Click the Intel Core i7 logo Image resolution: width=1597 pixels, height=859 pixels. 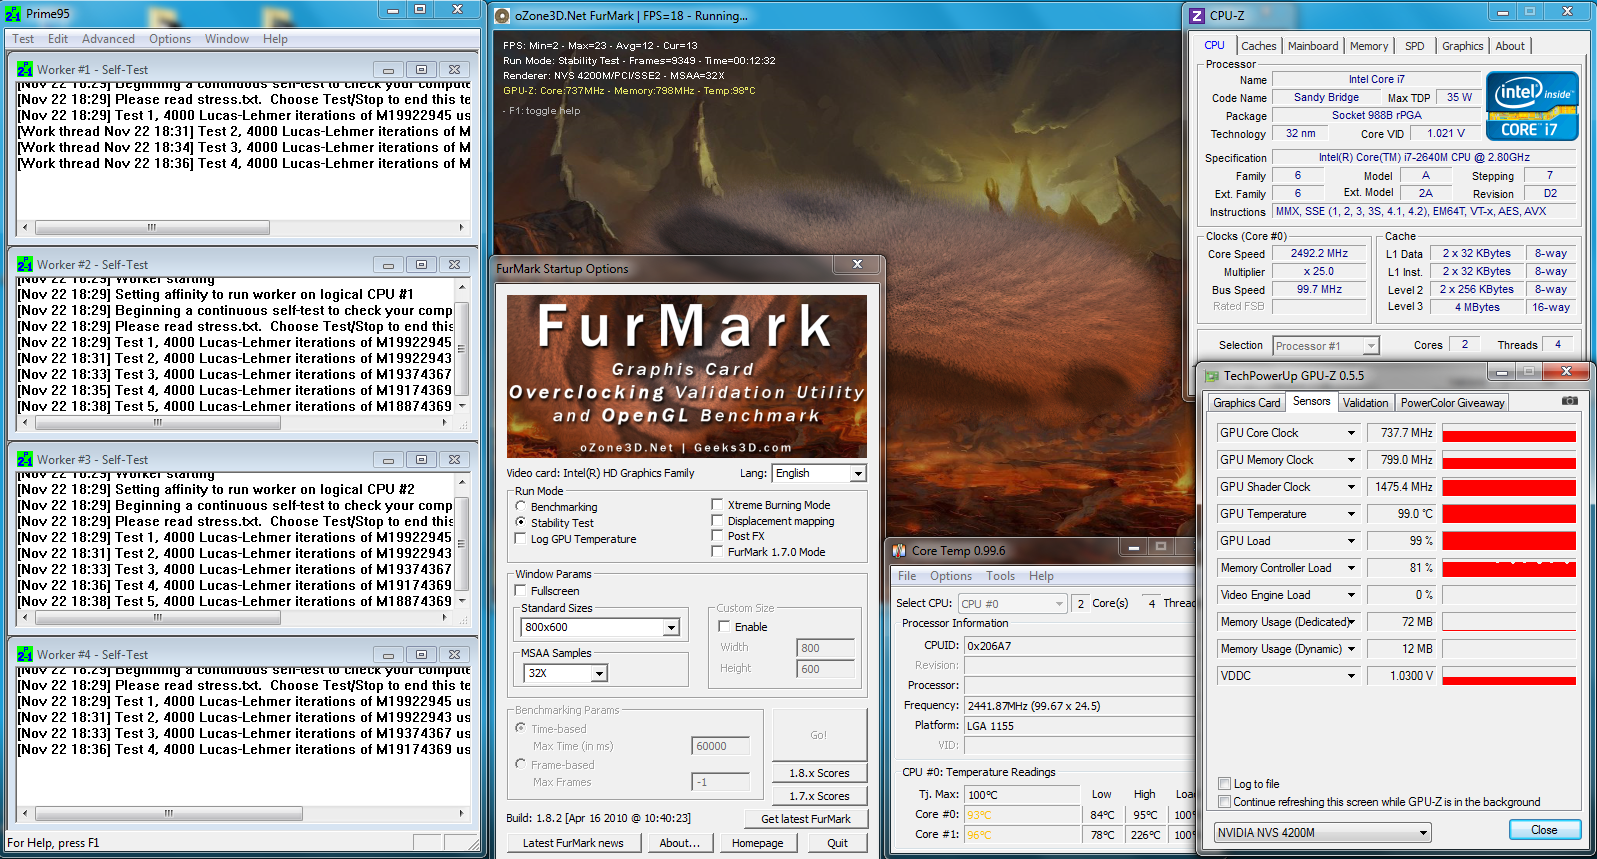pos(1531,106)
